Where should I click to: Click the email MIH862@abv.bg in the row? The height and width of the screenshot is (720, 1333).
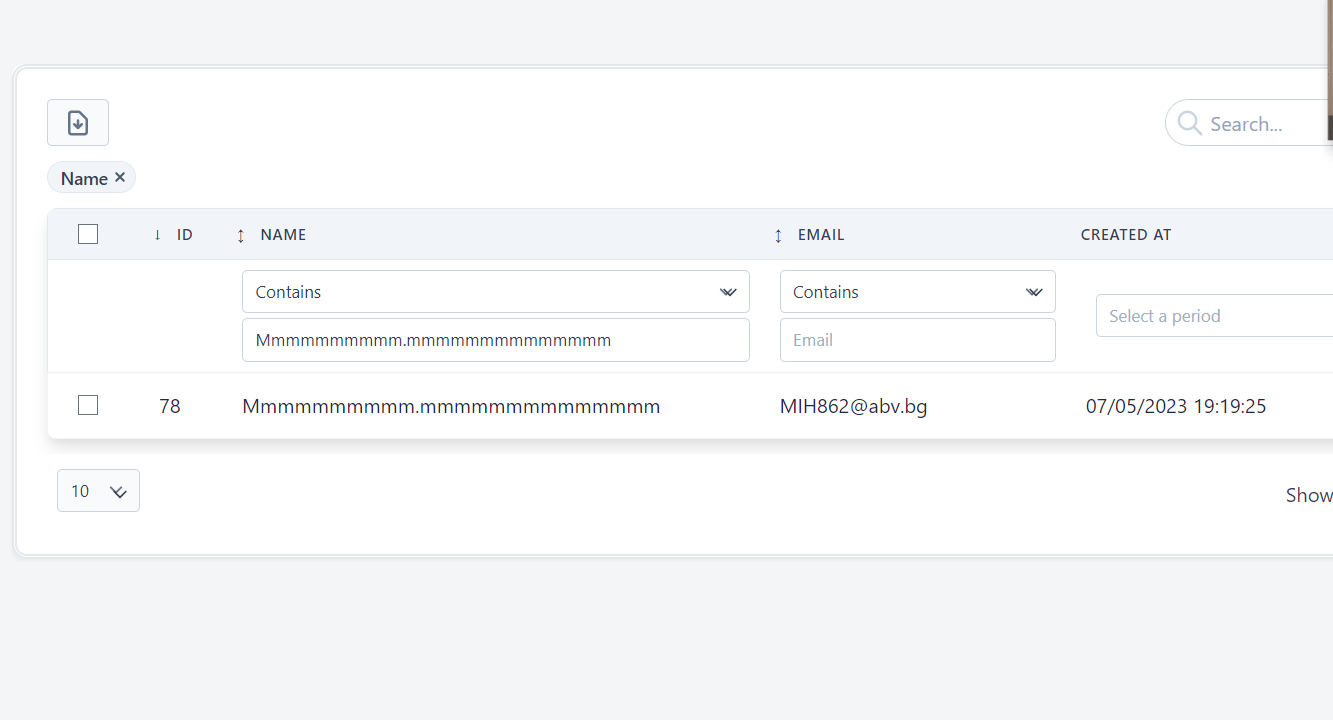[853, 406]
